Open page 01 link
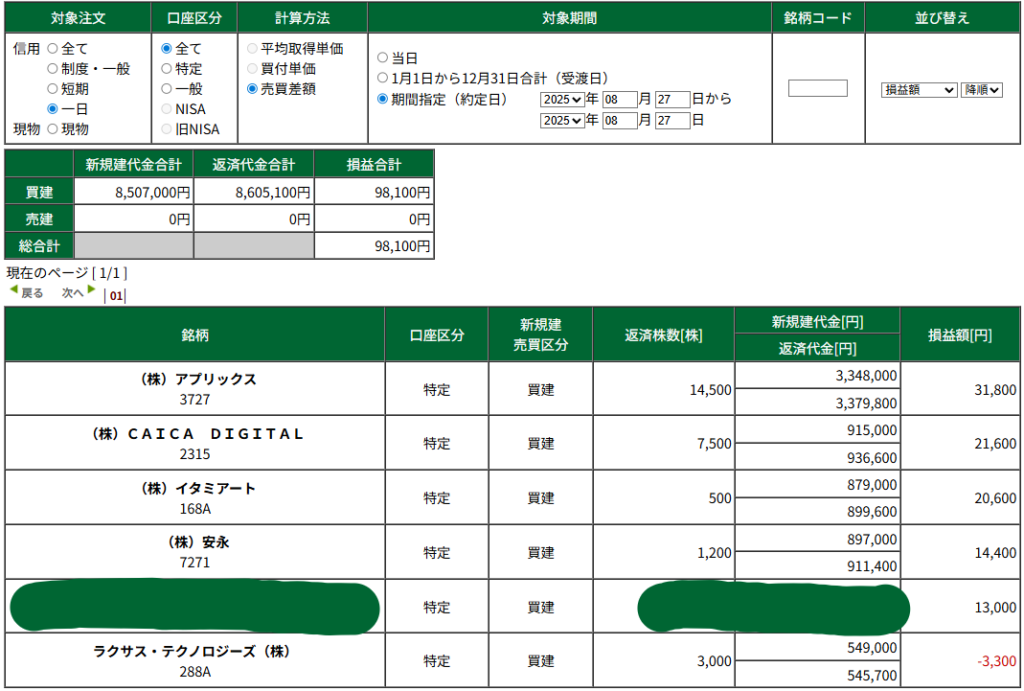This screenshot has width=1024, height=691. coord(116,296)
